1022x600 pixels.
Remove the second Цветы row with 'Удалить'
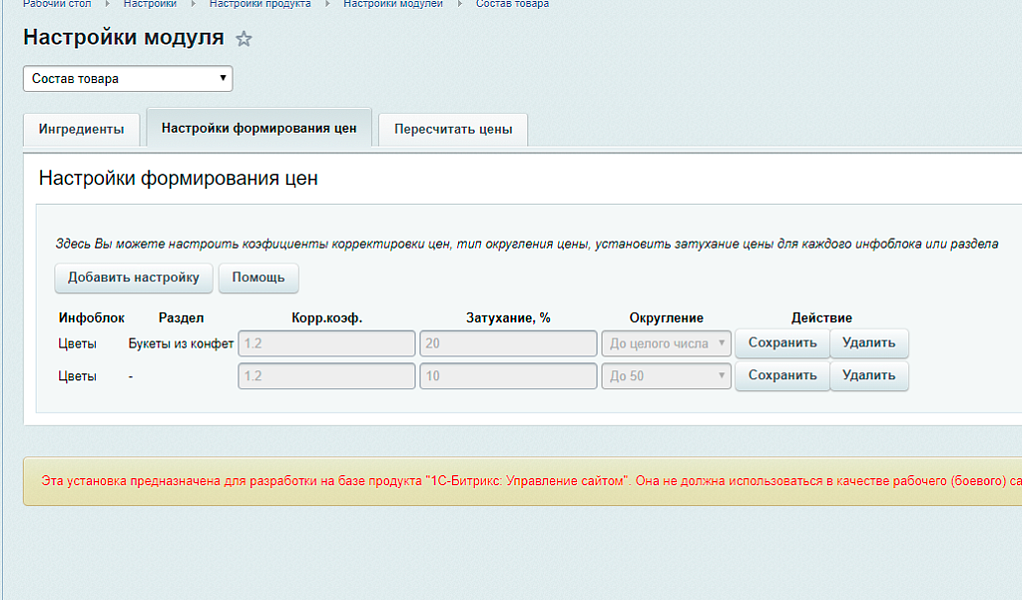(x=868, y=376)
